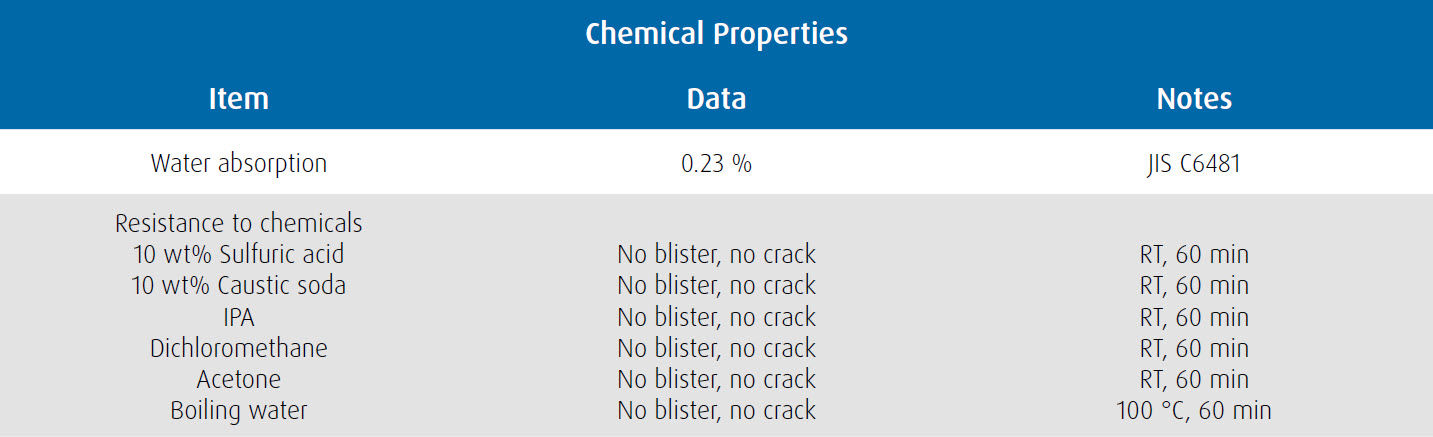Click the 100 °C, 60 min note

click(1194, 411)
